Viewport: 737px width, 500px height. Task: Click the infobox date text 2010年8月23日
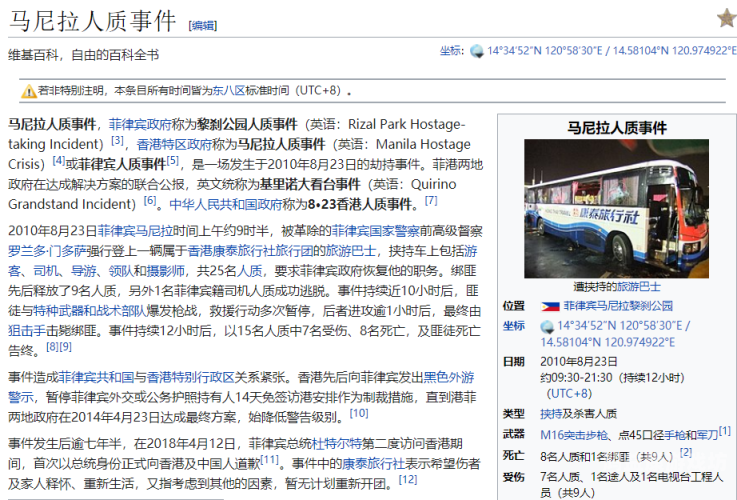click(x=579, y=362)
